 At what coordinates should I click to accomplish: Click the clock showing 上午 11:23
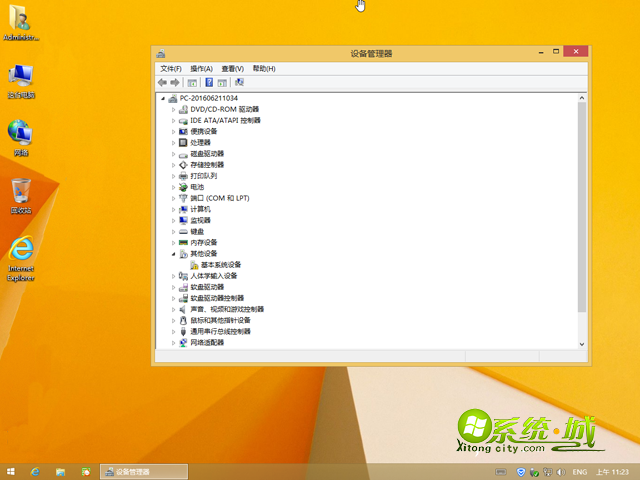[x=612, y=472]
